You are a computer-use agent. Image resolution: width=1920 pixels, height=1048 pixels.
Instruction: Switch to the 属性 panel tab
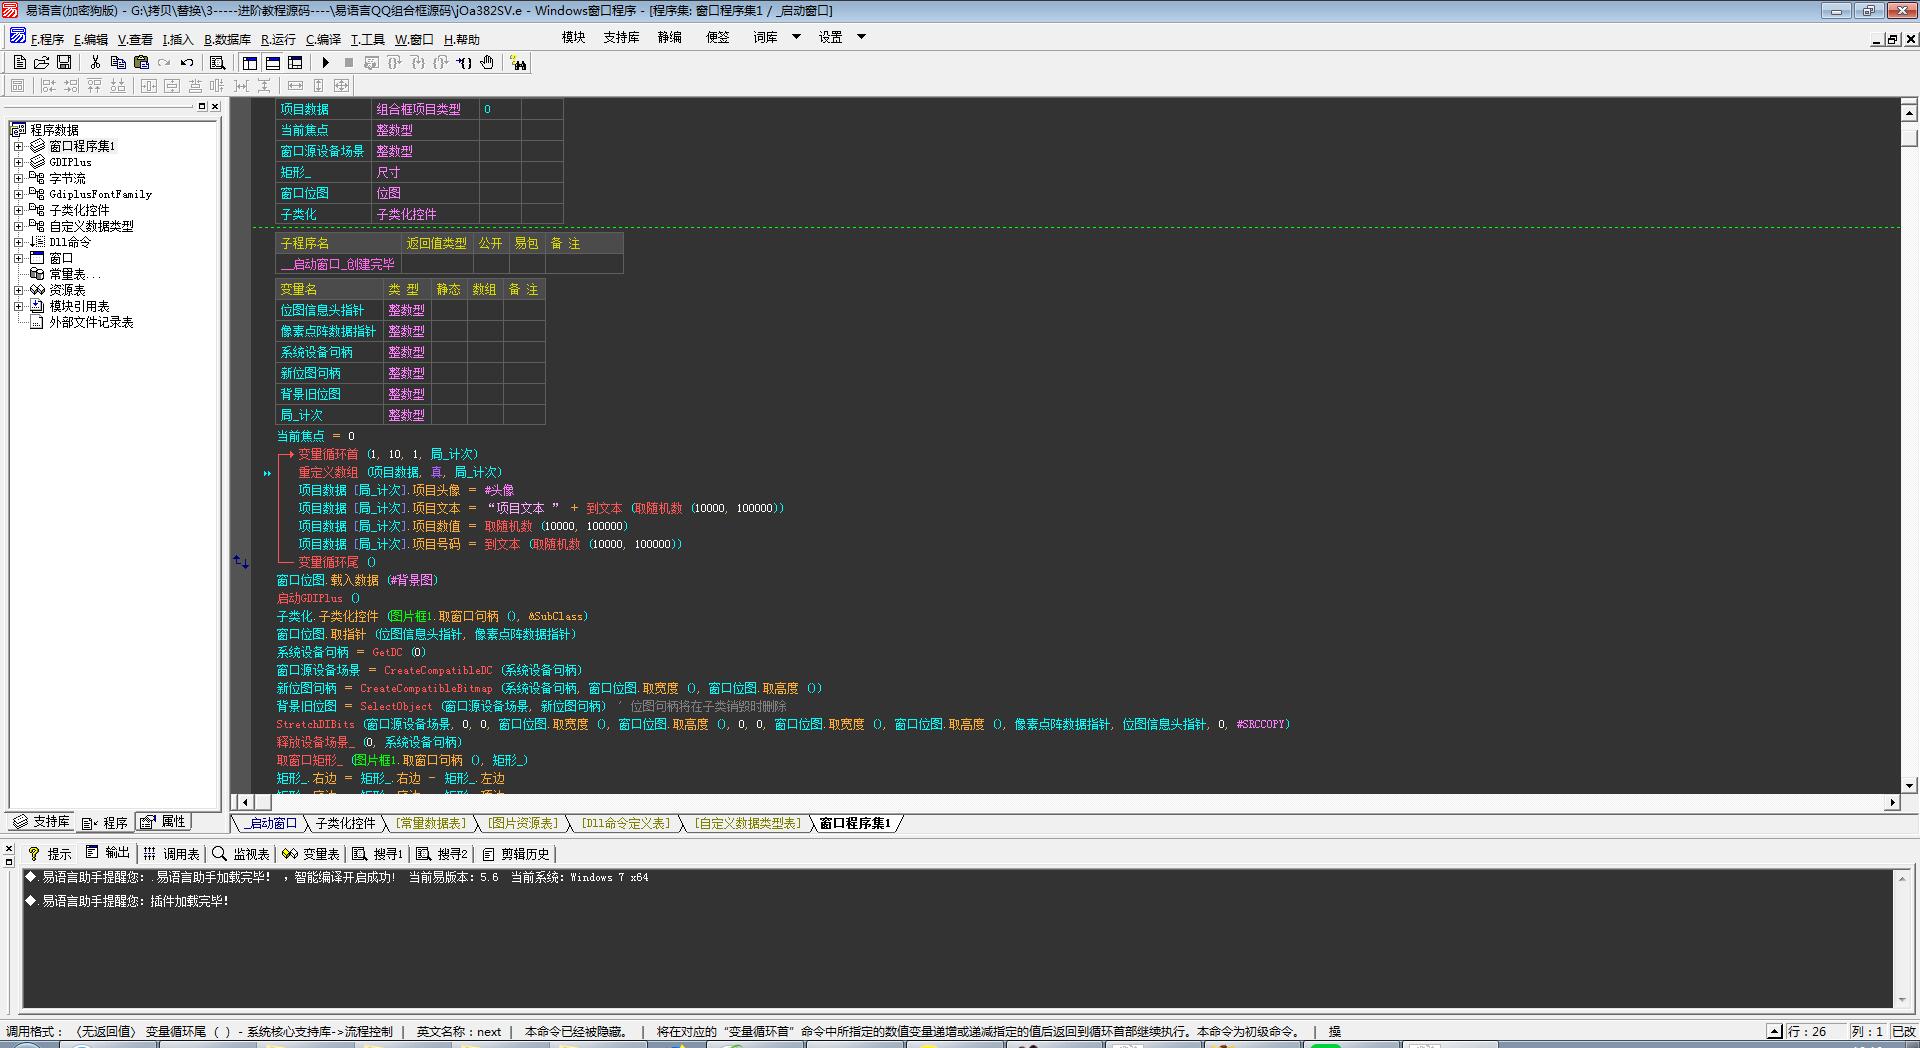[x=163, y=822]
